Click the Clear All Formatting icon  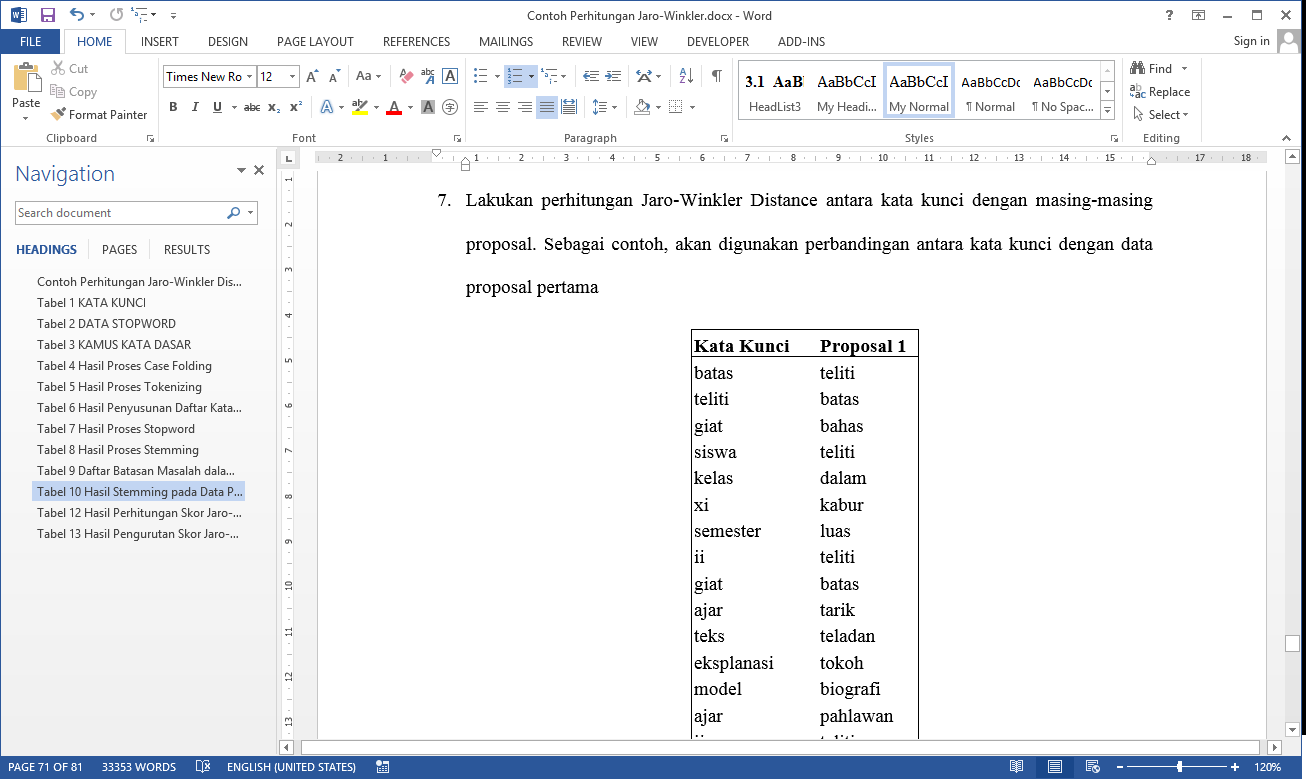click(x=406, y=76)
